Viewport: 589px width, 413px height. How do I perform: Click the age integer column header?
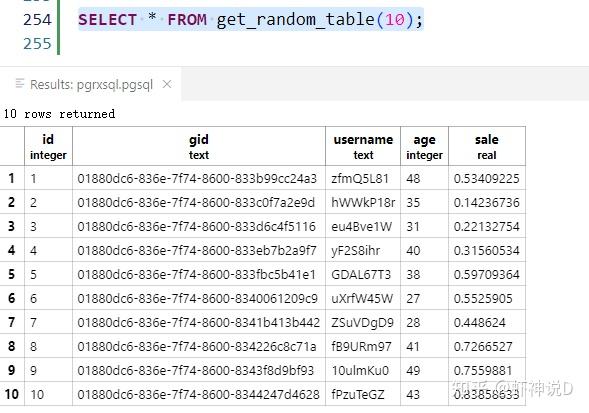pyautogui.click(x=424, y=147)
